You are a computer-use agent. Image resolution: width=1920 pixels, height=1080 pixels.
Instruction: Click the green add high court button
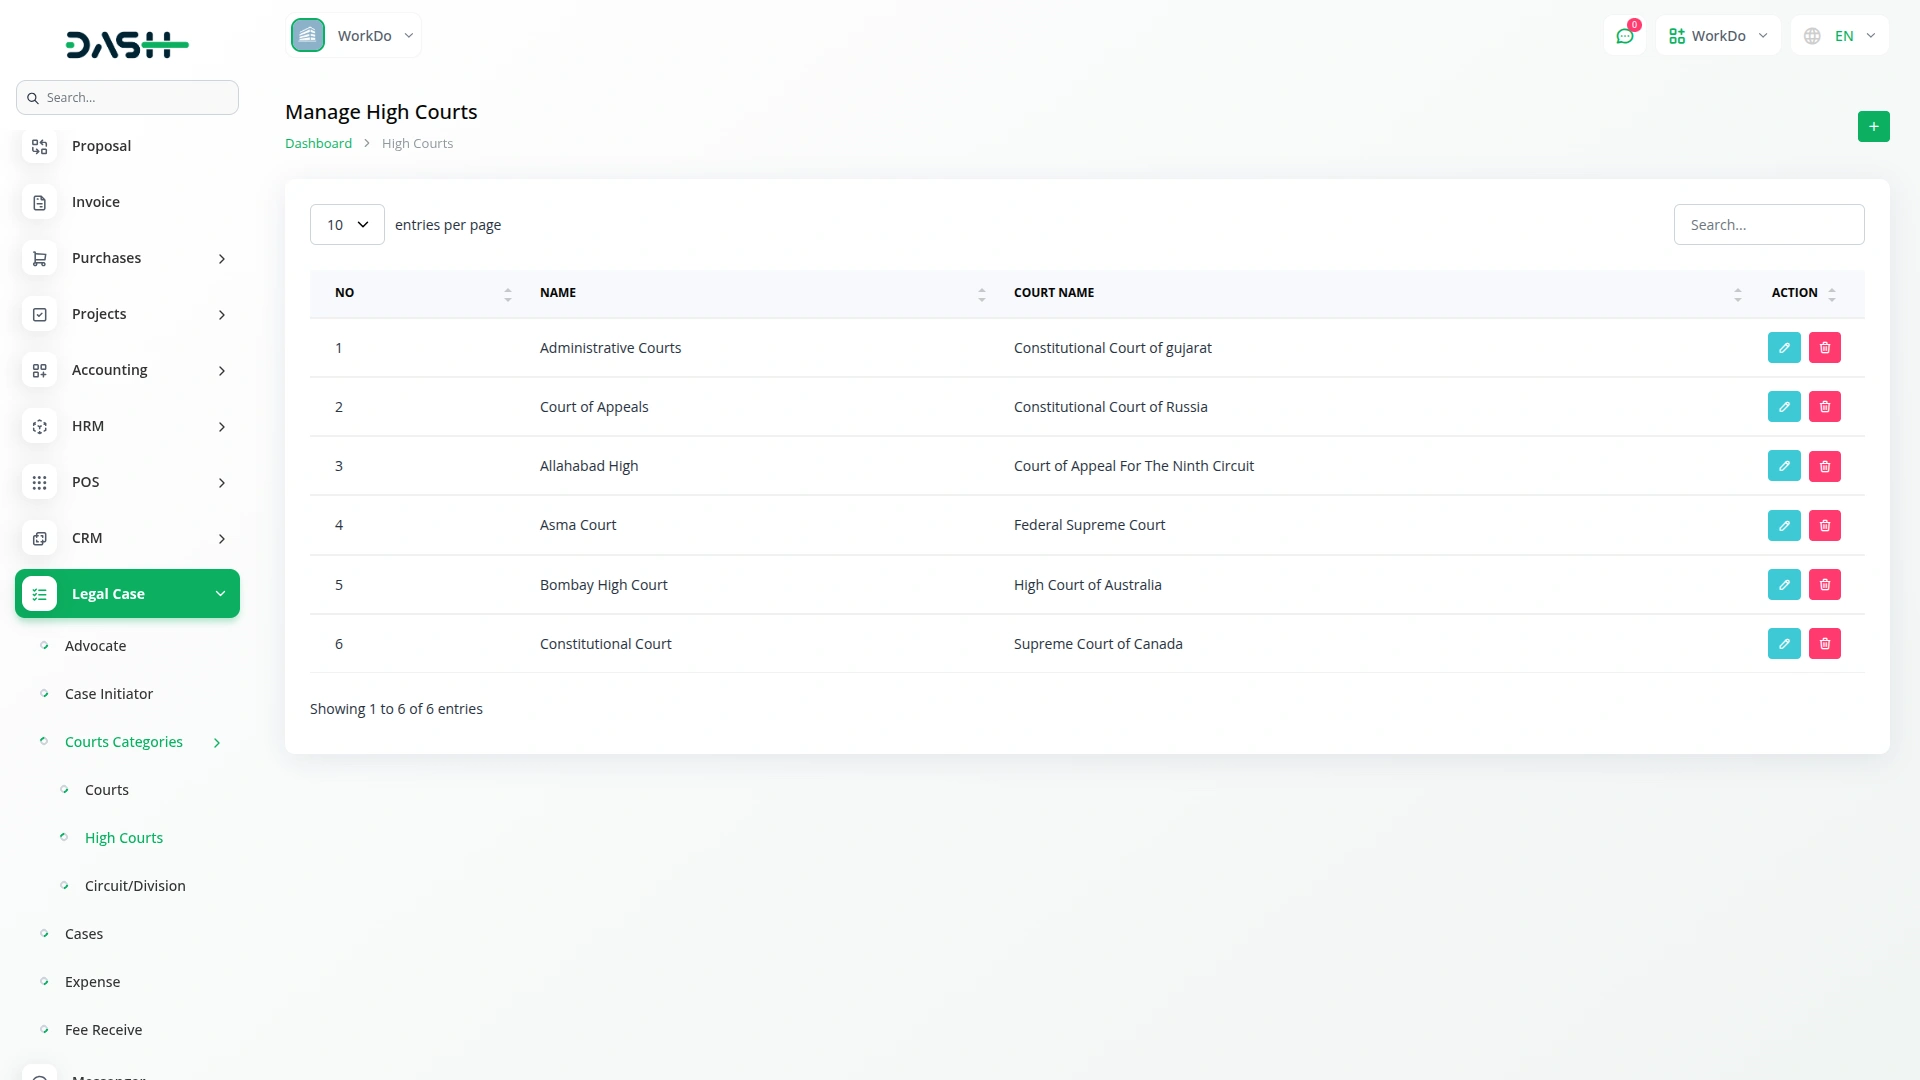(x=1873, y=127)
